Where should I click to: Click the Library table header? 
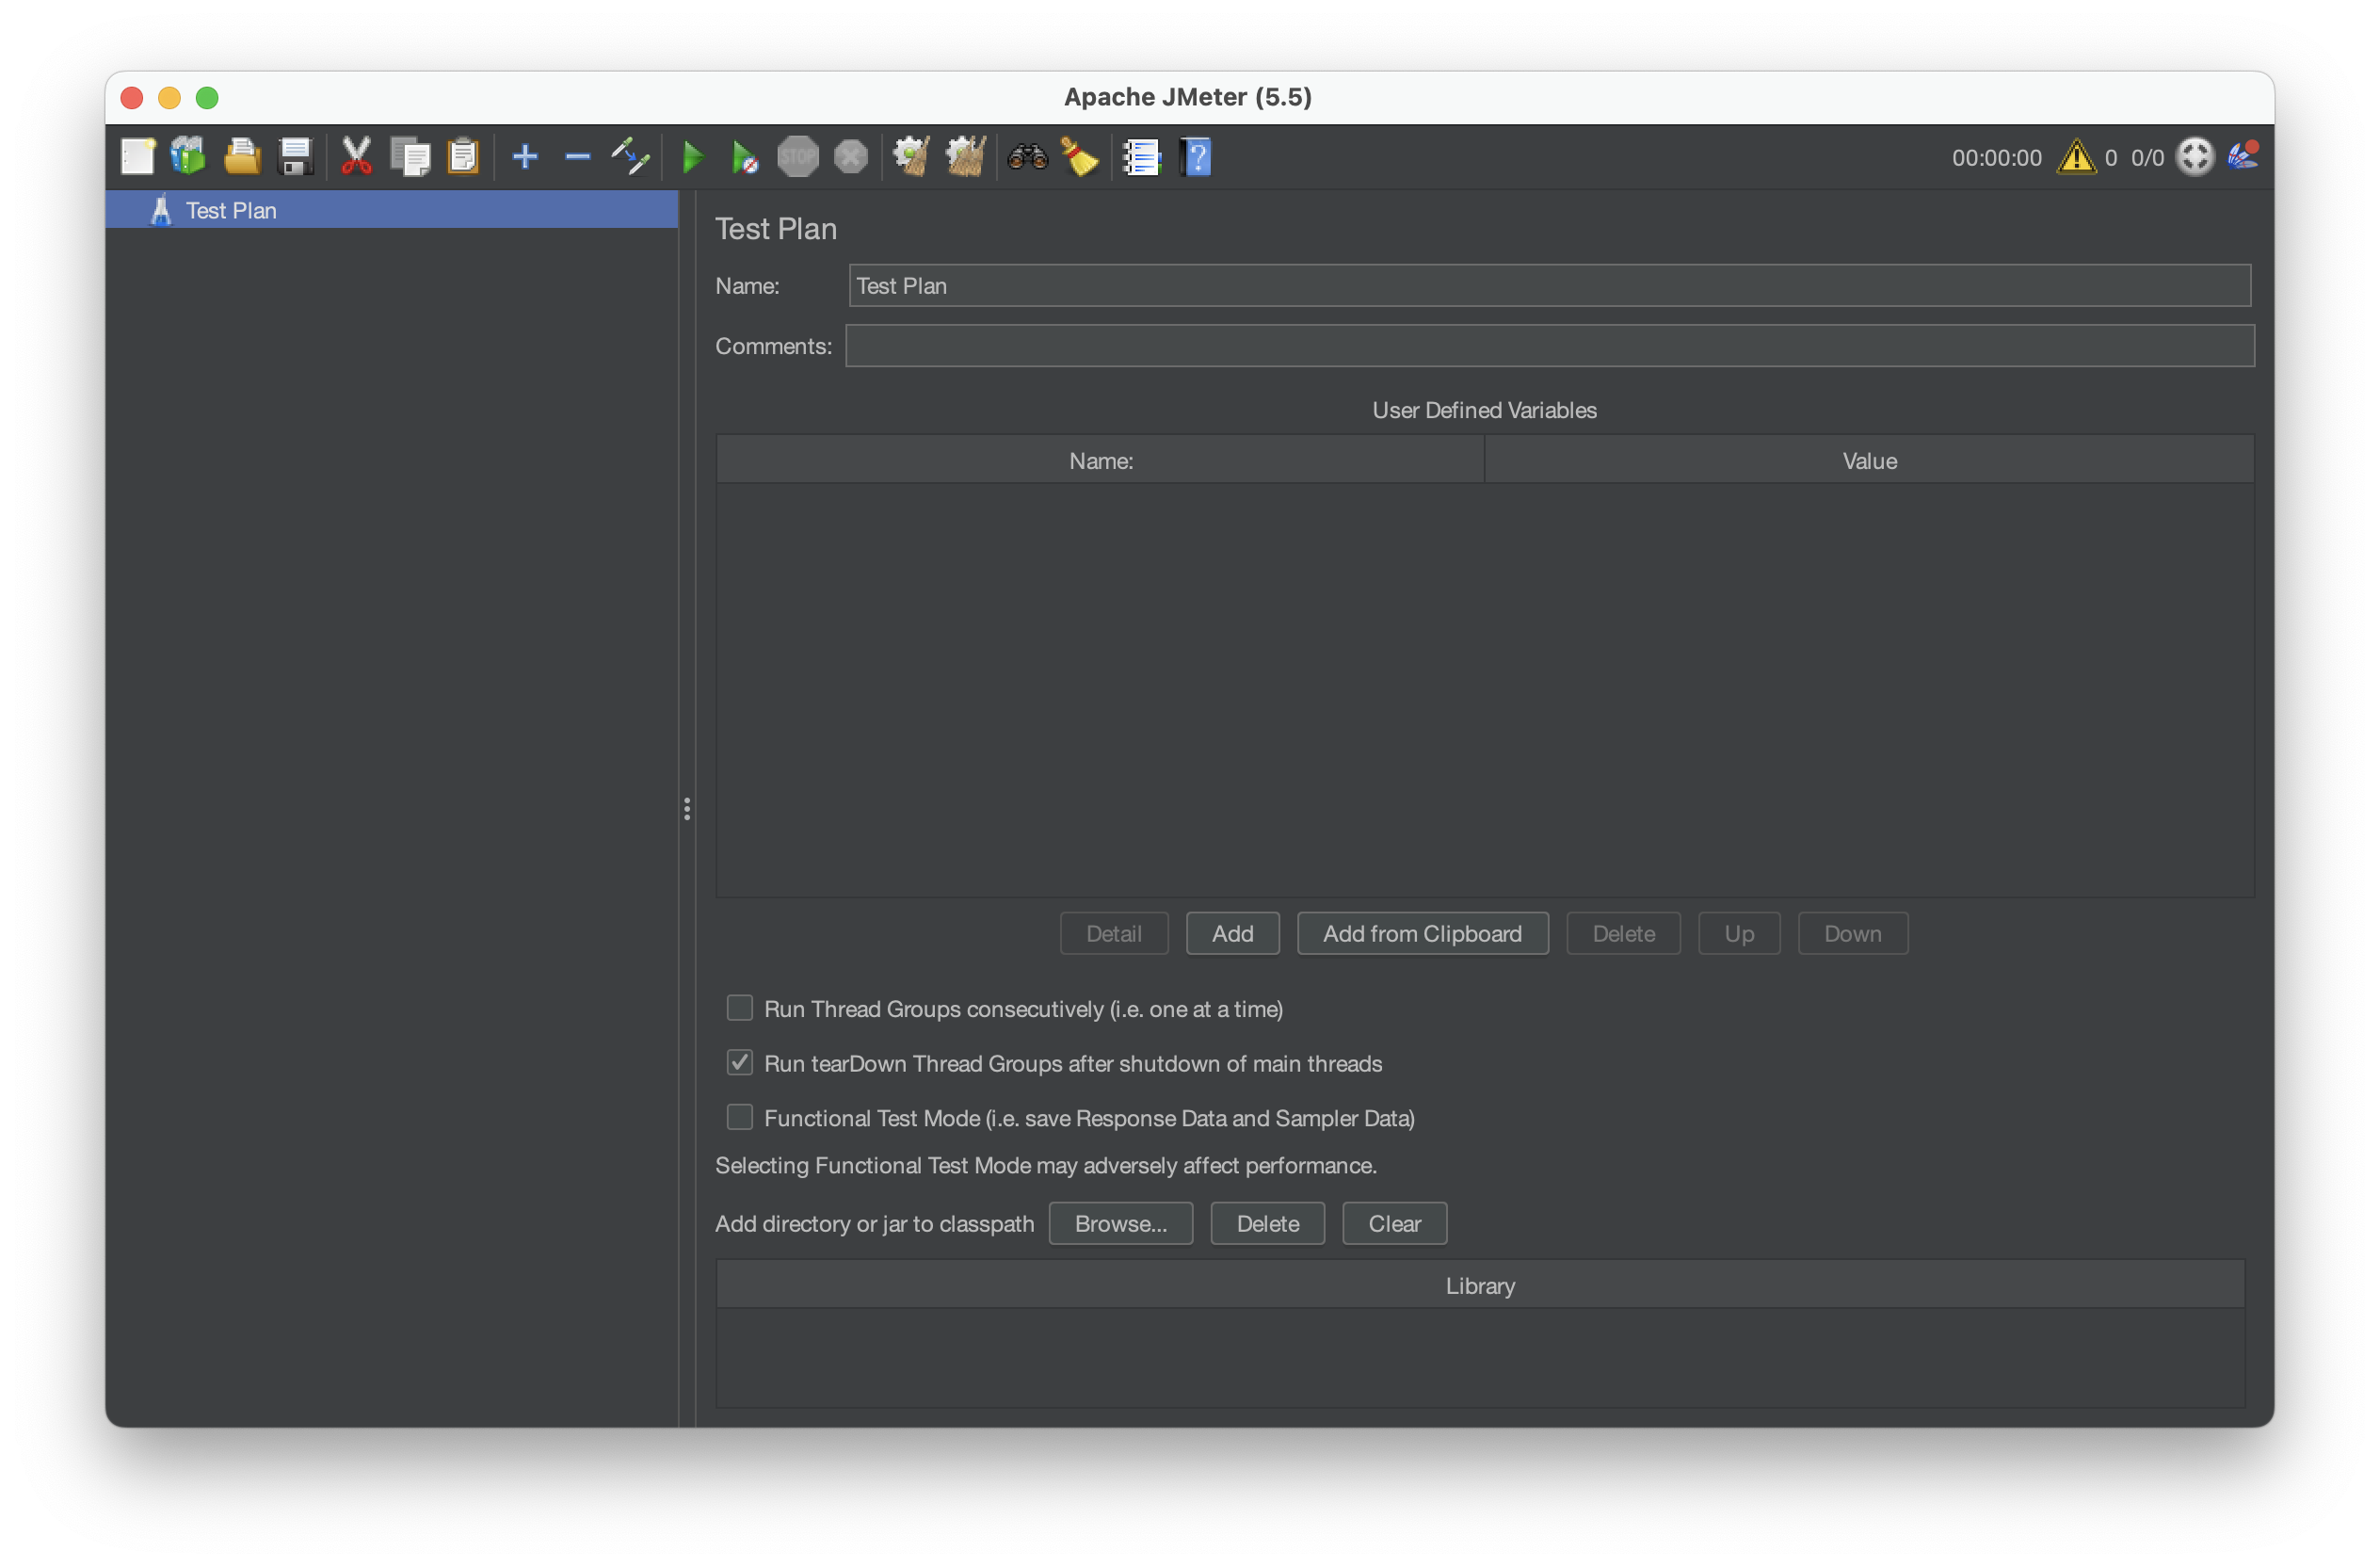[1481, 1285]
